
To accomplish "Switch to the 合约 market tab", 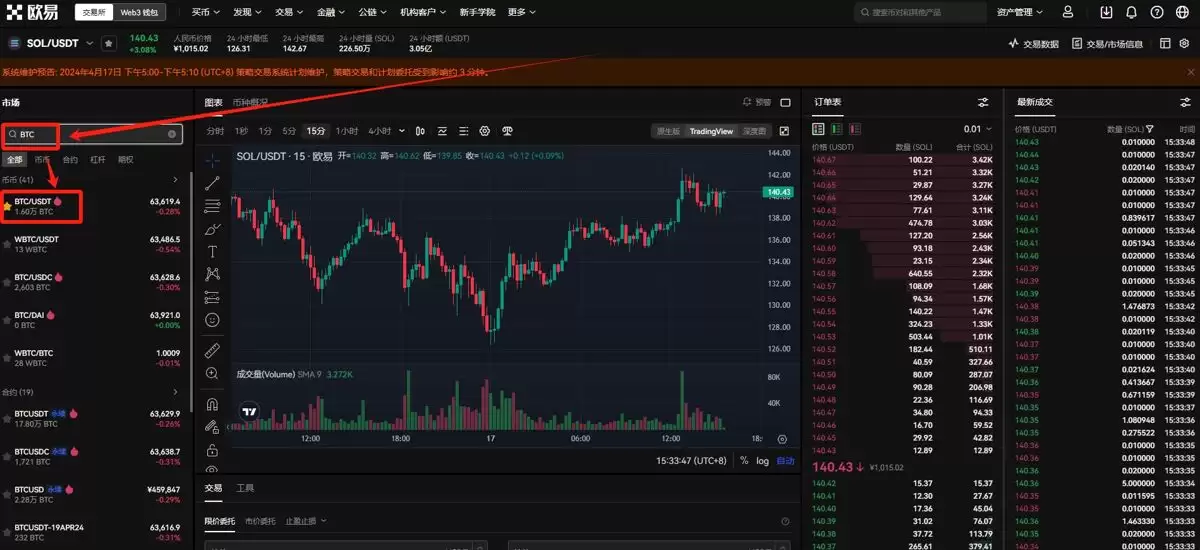I will coord(70,159).
